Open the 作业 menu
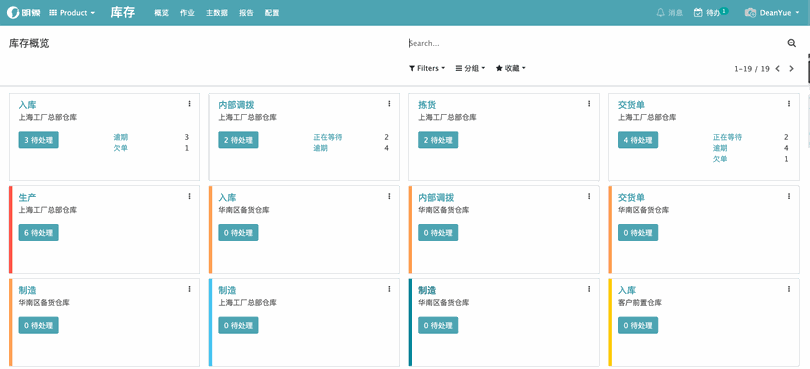This screenshot has width=810, height=369. pos(187,13)
